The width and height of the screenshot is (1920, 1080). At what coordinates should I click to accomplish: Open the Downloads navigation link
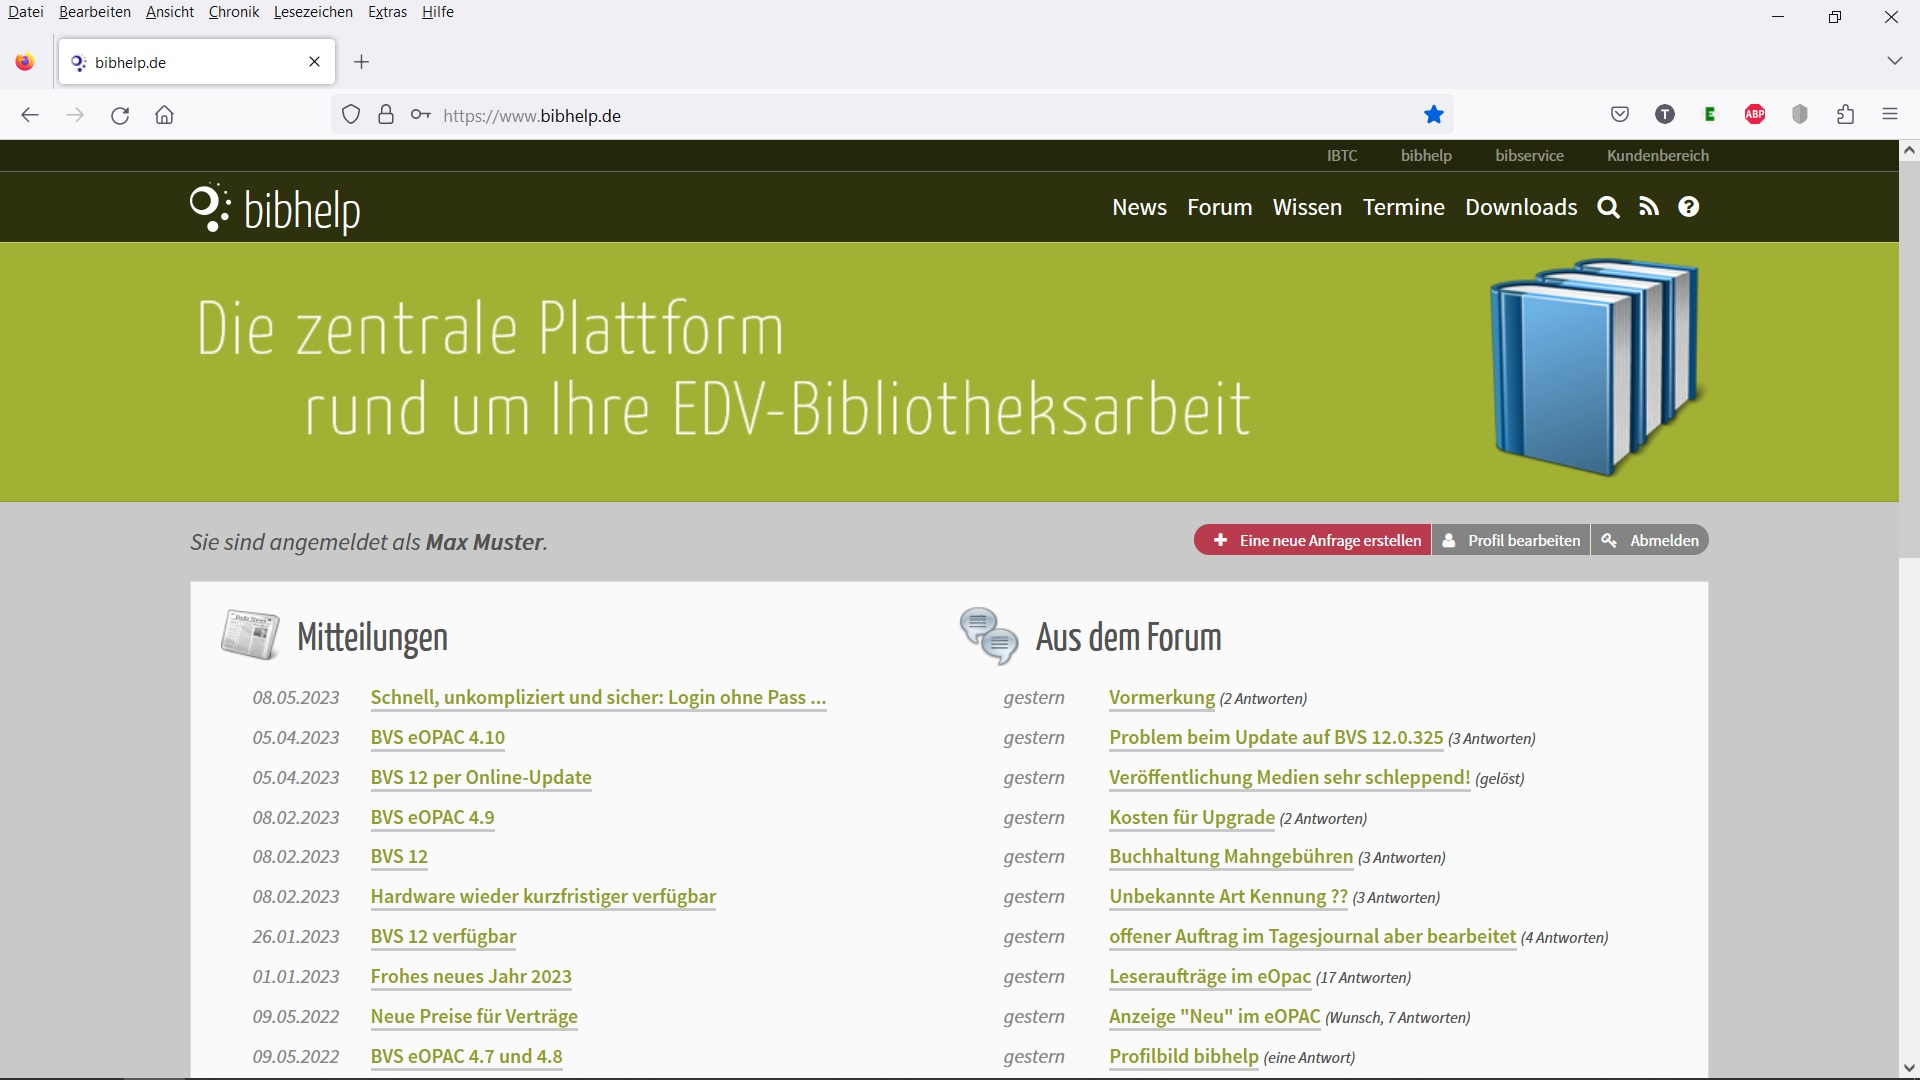[x=1521, y=207]
